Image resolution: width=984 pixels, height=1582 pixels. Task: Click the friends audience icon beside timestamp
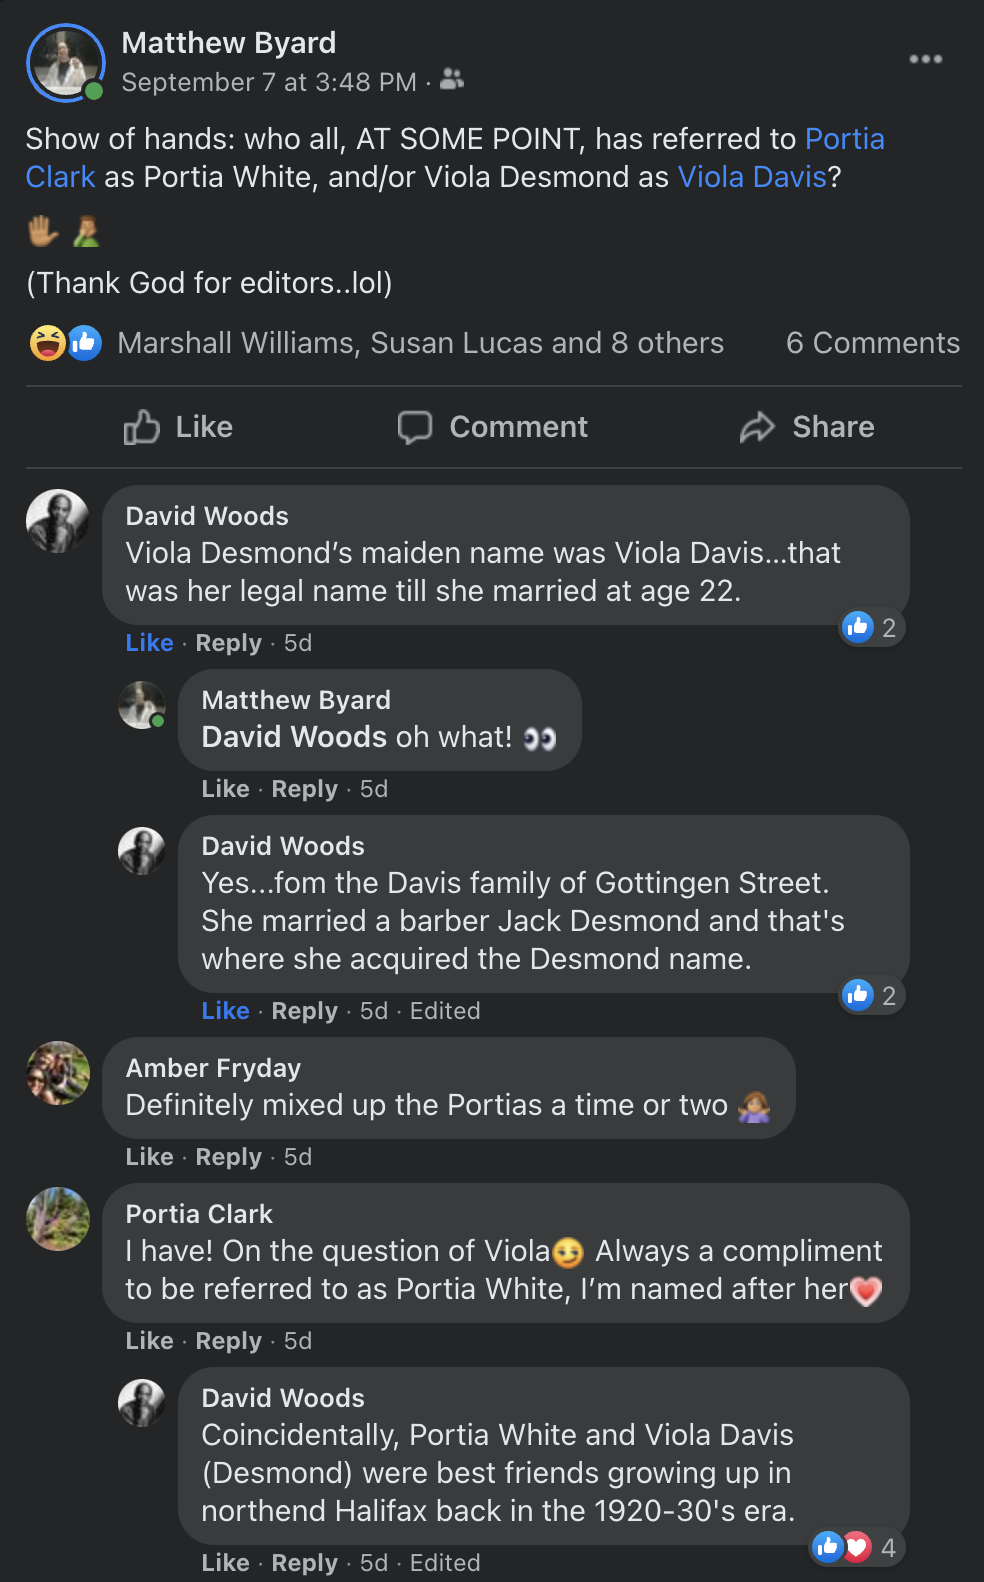click(x=452, y=79)
